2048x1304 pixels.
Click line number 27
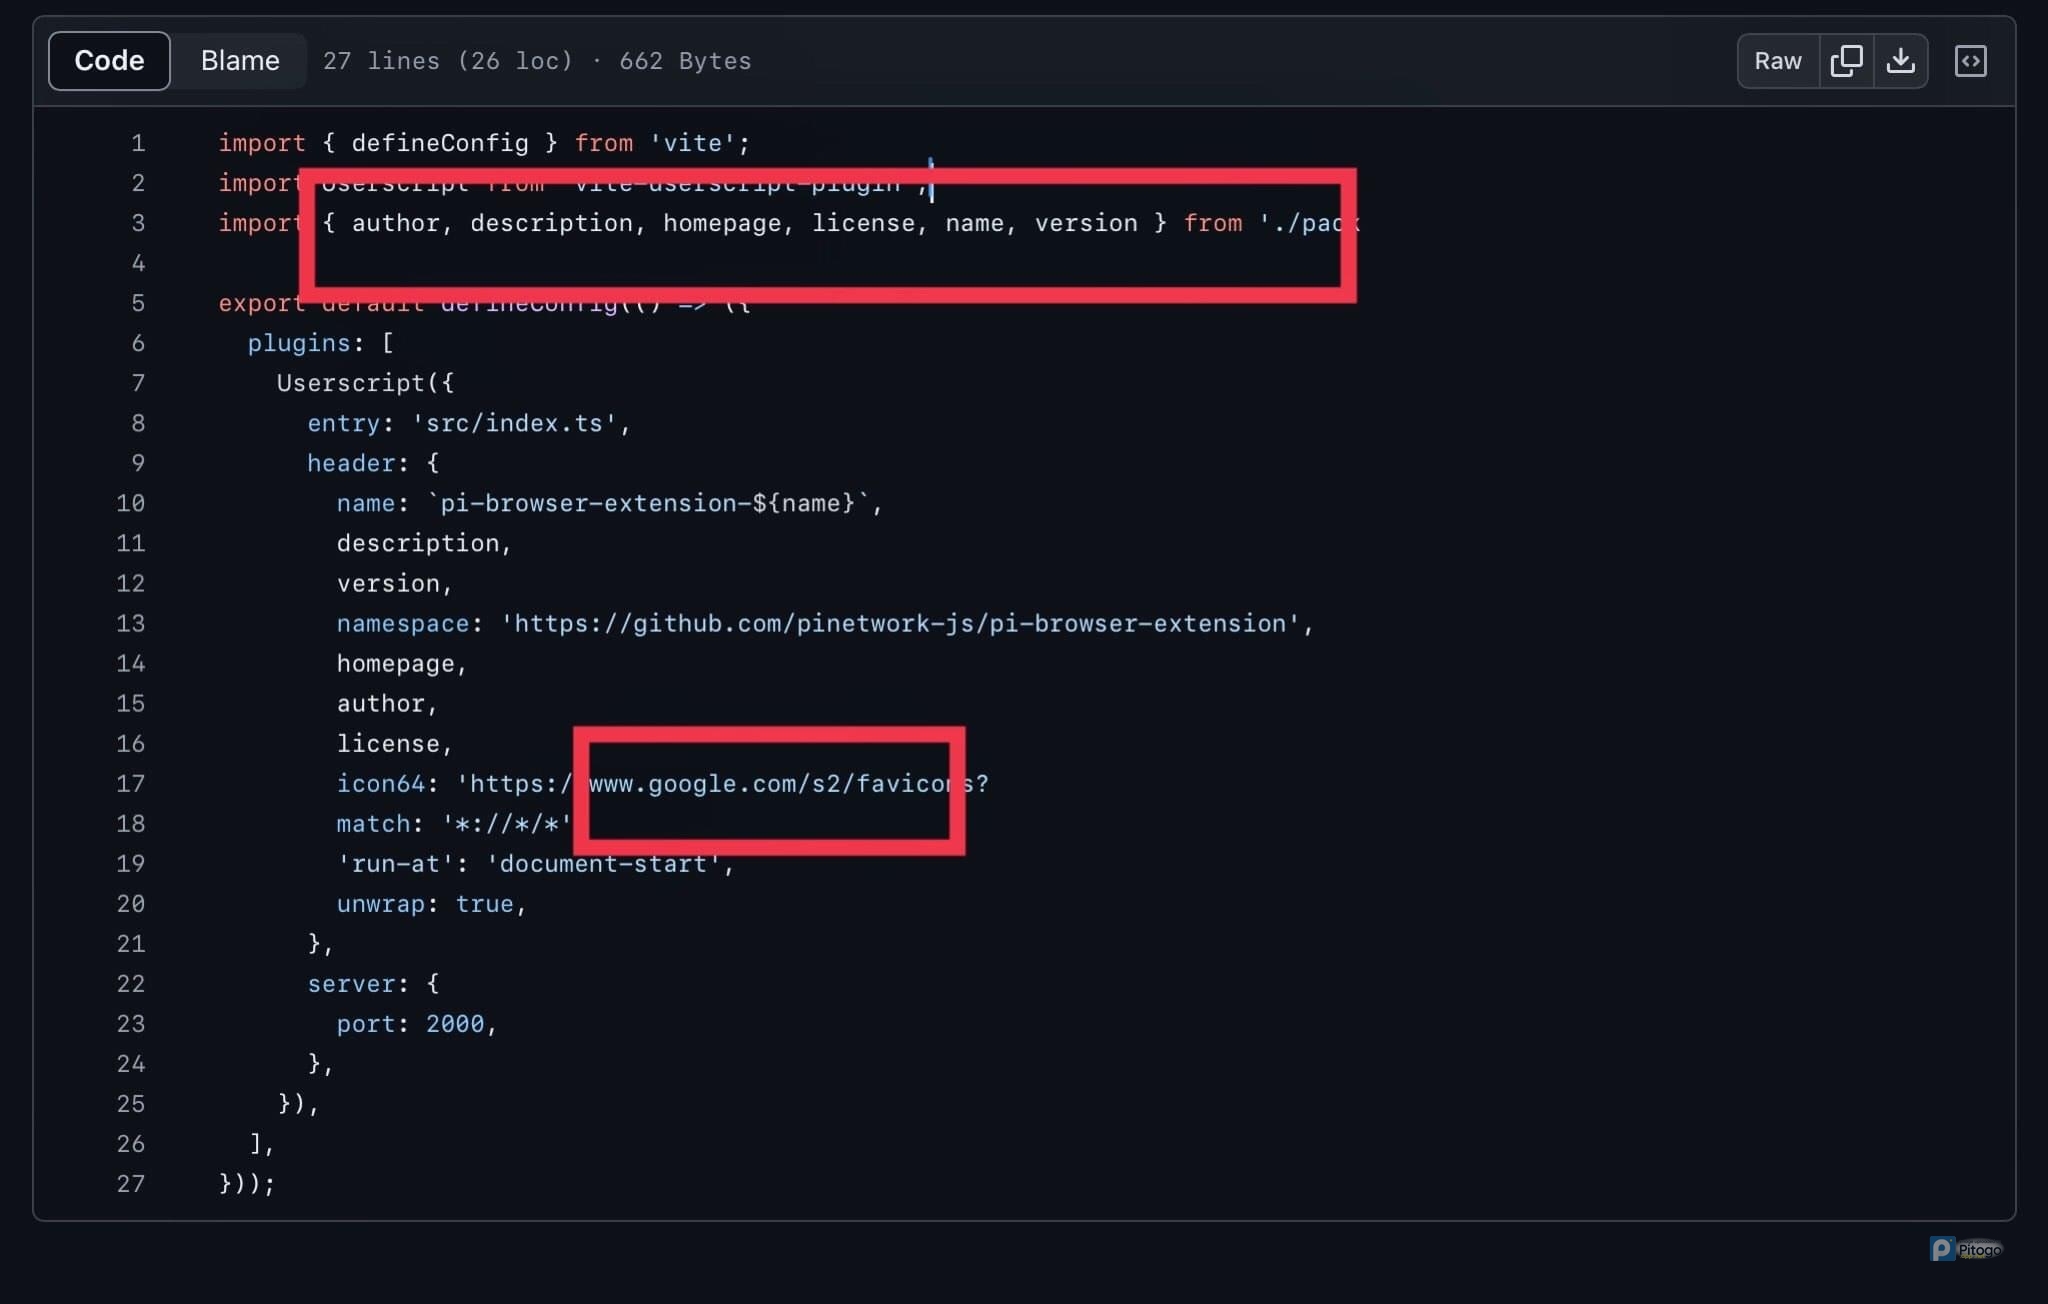[131, 1183]
